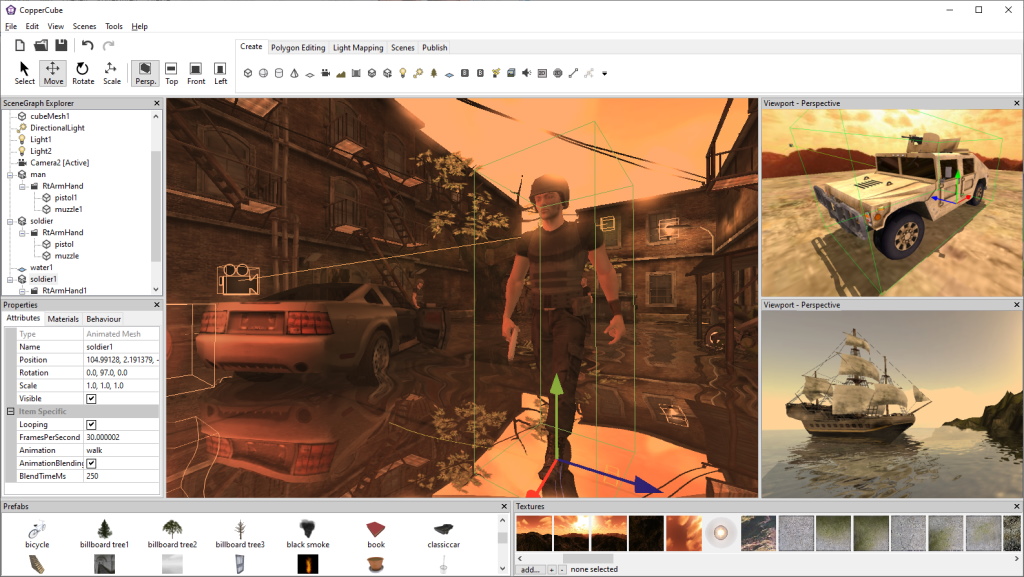This screenshot has height=577, width=1024.
Task: Switch to the Top view
Action: (x=171, y=72)
